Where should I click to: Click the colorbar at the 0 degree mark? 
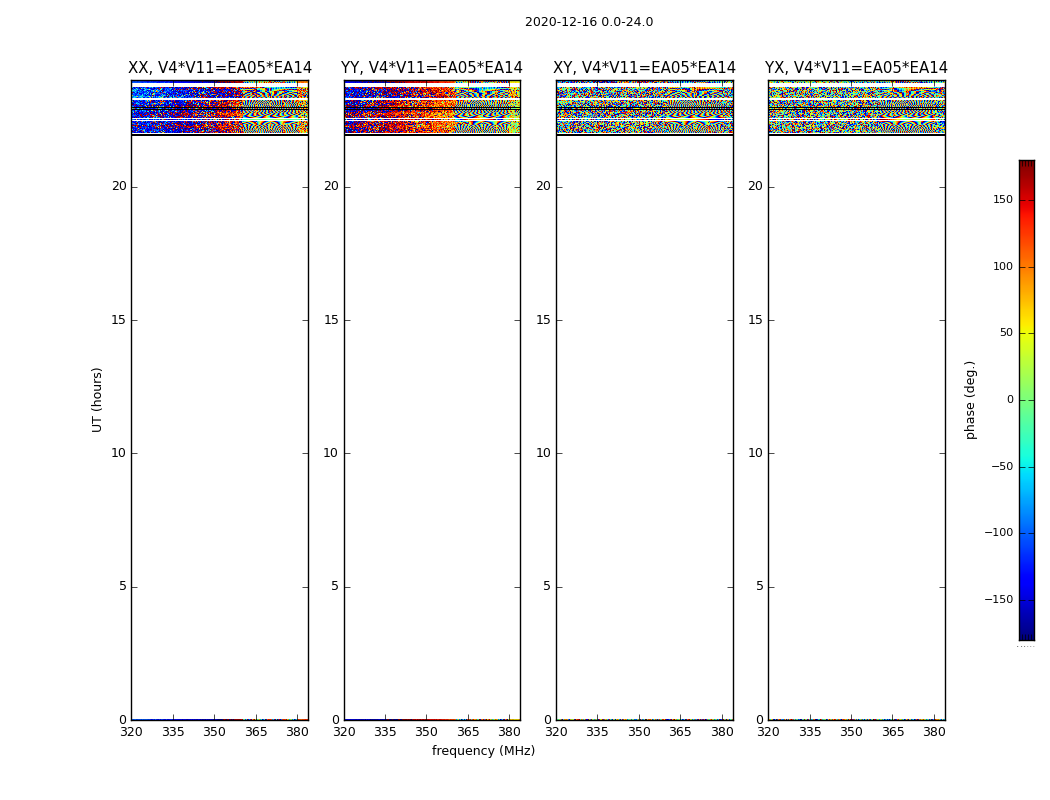1026,400
